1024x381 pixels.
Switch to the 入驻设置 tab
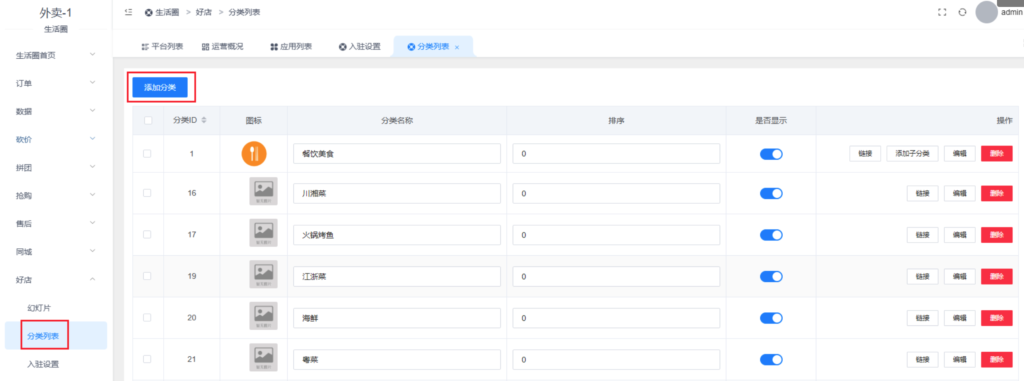359,46
